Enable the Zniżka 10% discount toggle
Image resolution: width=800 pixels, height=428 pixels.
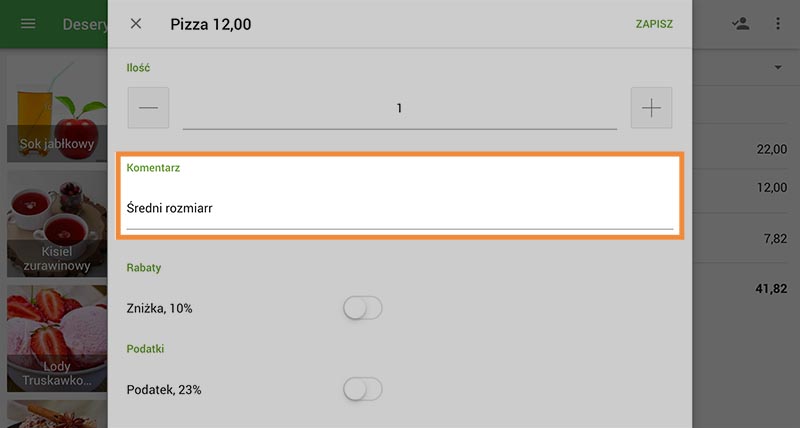pos(362,308)
